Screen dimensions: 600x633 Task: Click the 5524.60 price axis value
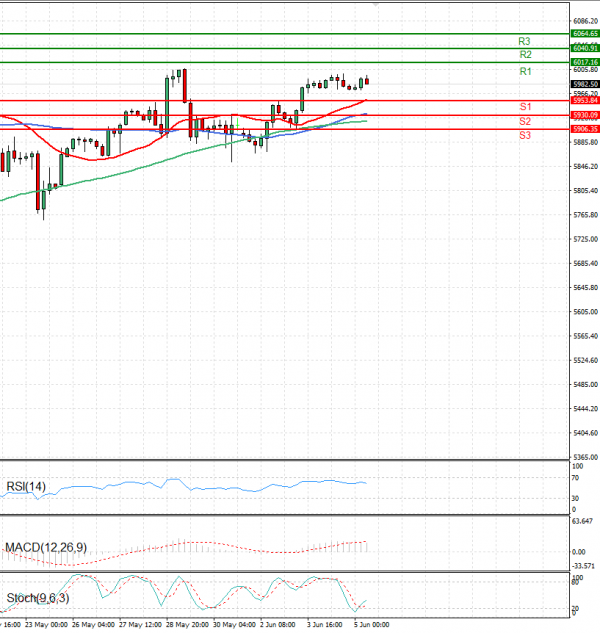(x=585, y=360)
